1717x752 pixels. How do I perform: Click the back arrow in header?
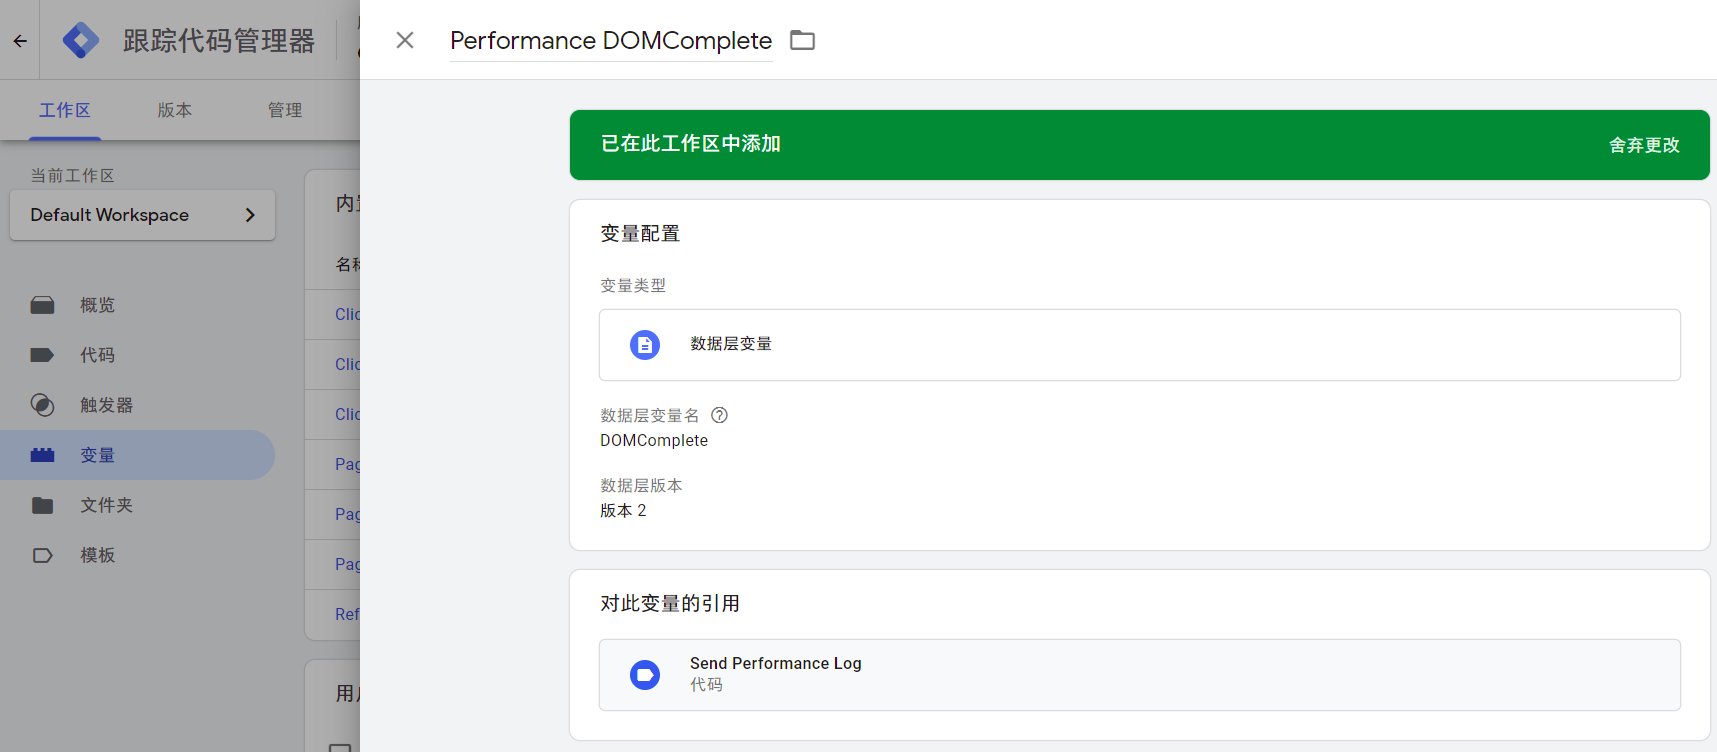[x=20, y=41]
